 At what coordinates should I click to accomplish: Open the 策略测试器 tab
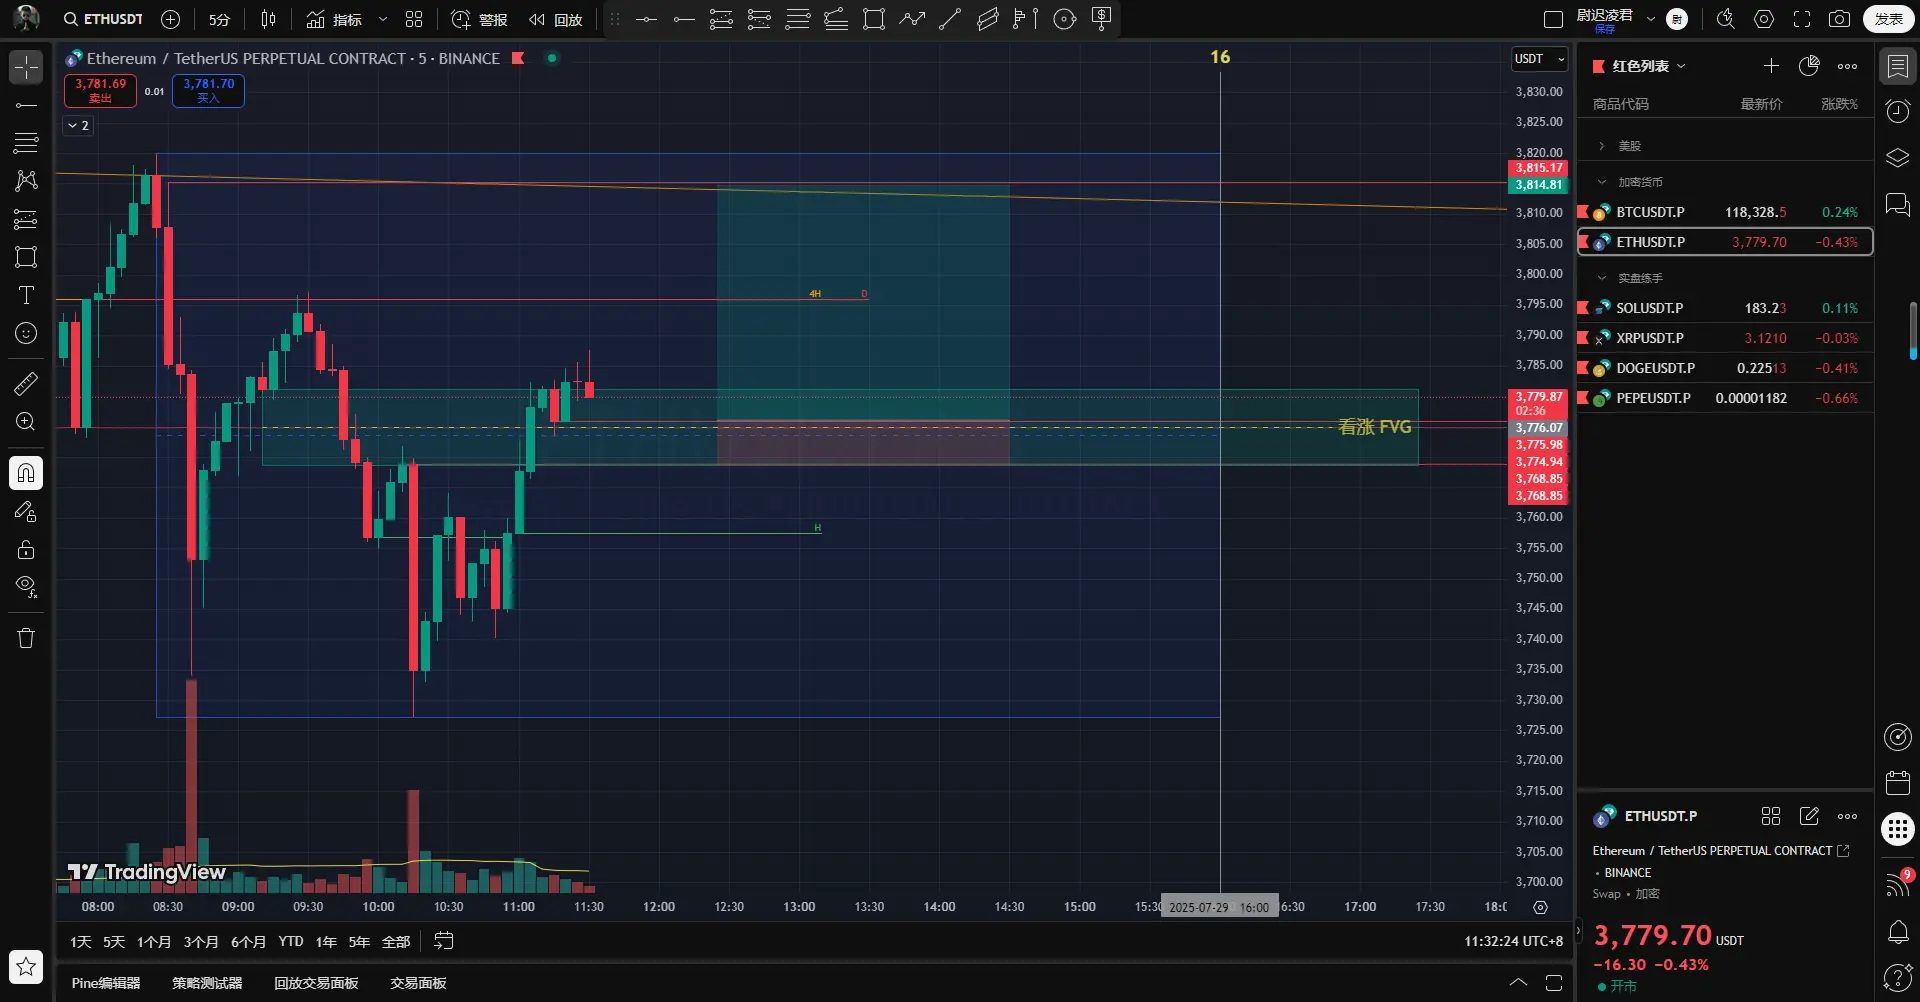click(207, 983)
